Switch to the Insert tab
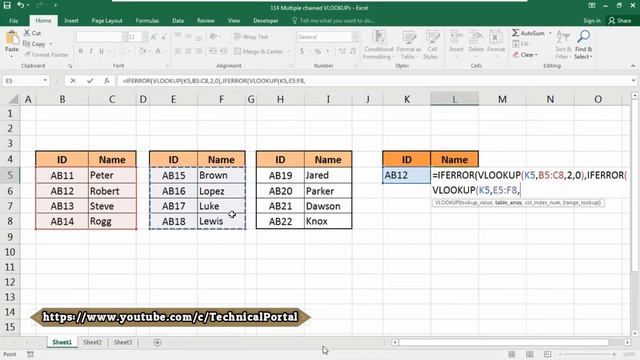640x360 pixels. pyautogui.click(x=71, y=21)
